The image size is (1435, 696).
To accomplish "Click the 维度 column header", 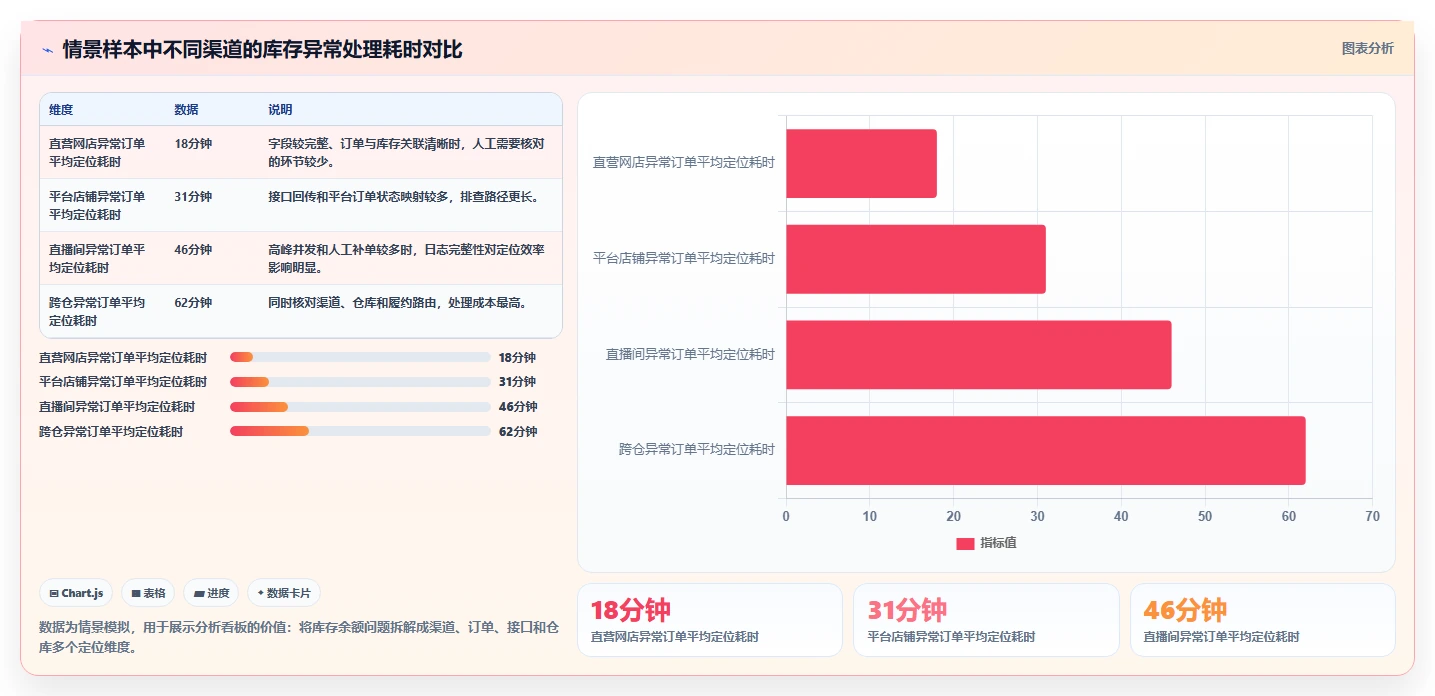I will coord(61,110).
